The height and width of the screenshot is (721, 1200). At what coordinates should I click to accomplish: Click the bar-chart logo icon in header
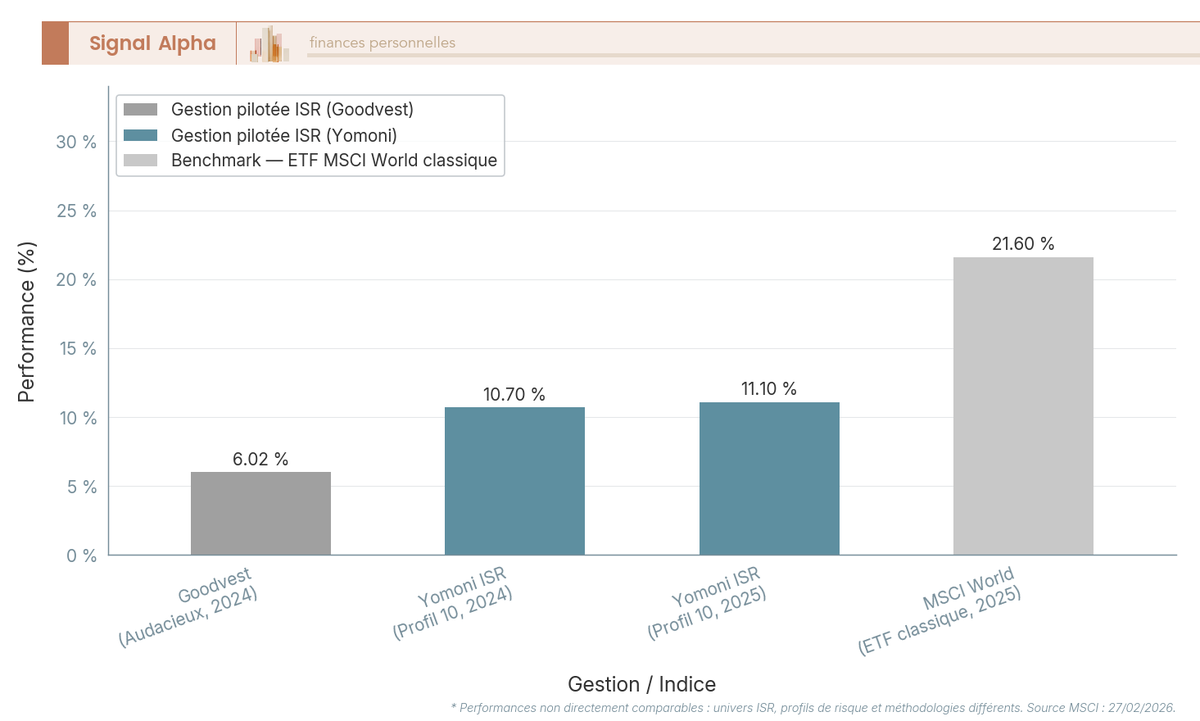269,44
